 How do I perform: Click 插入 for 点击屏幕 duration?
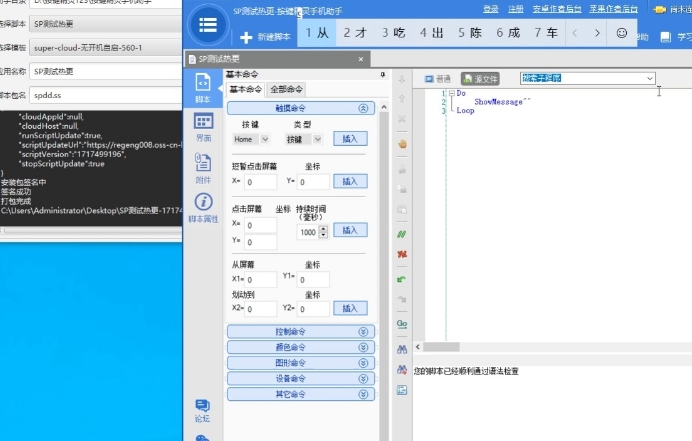pos(350,230)
